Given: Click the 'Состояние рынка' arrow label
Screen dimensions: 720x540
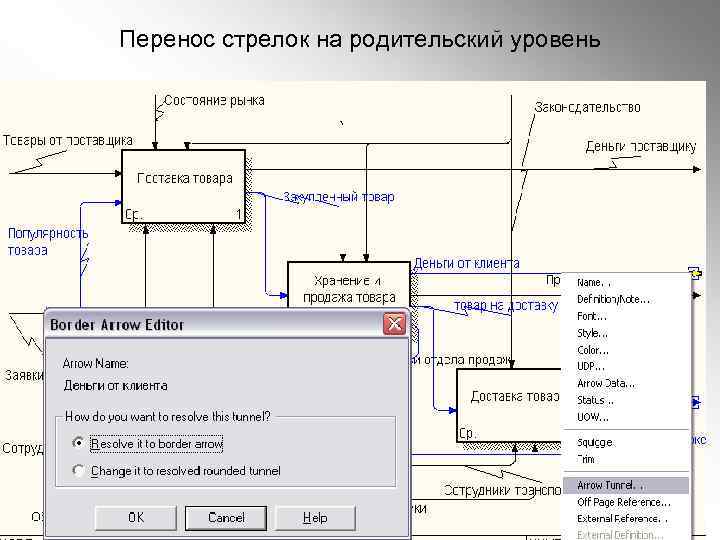Looking at the screenshot, I should tap(214, 101).
